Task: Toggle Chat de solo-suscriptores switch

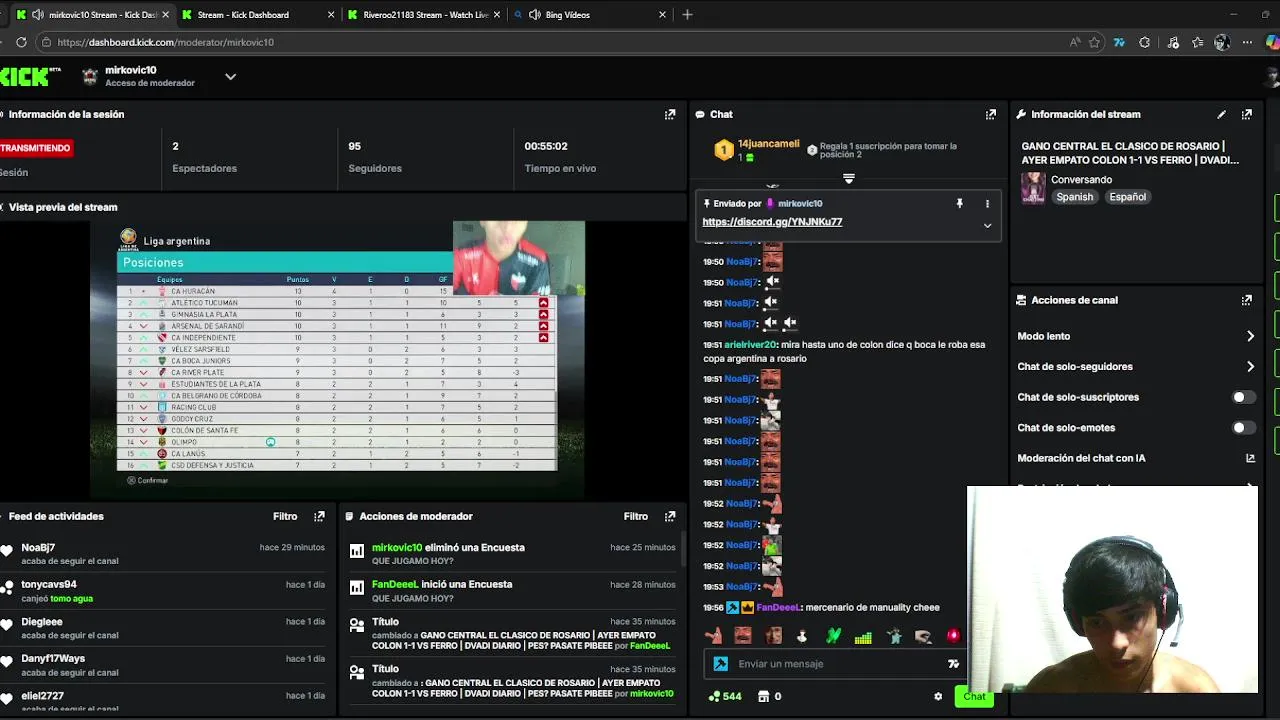Action: click(x=1243, y=397)
